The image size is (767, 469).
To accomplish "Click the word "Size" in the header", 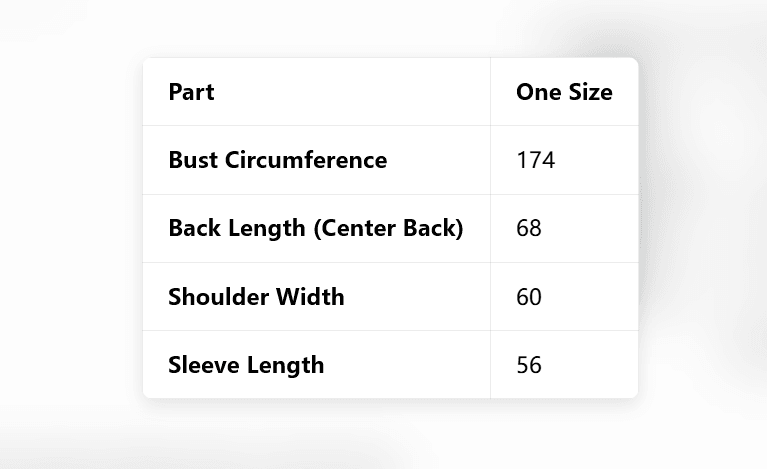I will point(589,93).
